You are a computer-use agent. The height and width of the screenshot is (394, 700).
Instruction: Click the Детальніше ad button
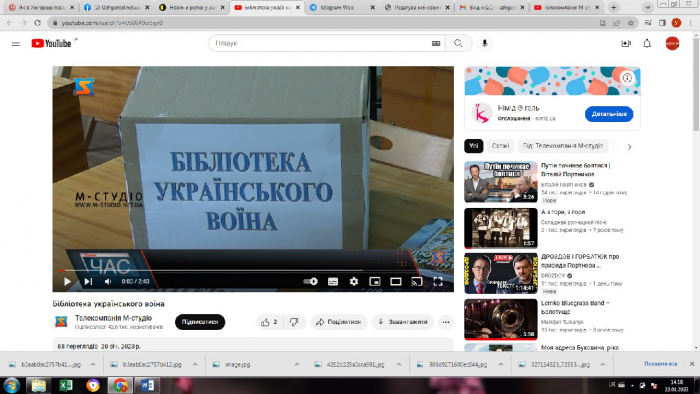point(609,114)
